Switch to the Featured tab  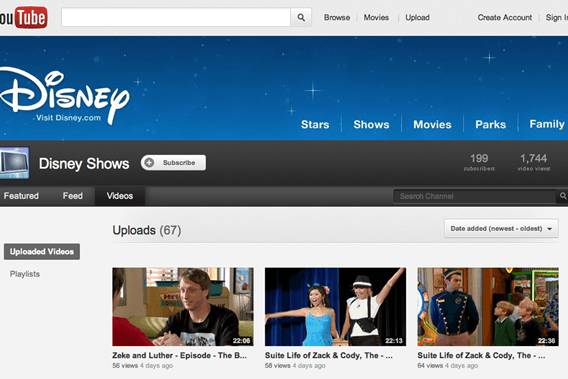pyautogui.click(x=21, y=196)
